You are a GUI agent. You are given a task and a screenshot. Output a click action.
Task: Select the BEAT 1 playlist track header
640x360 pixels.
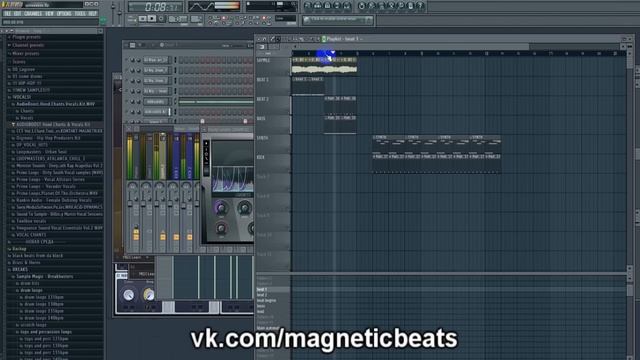(x=273, y=86)
